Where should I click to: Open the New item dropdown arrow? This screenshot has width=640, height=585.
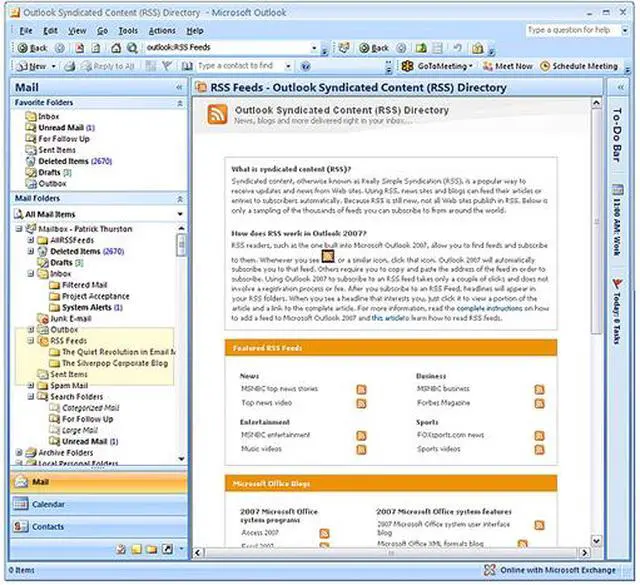(x=53, y=66)
